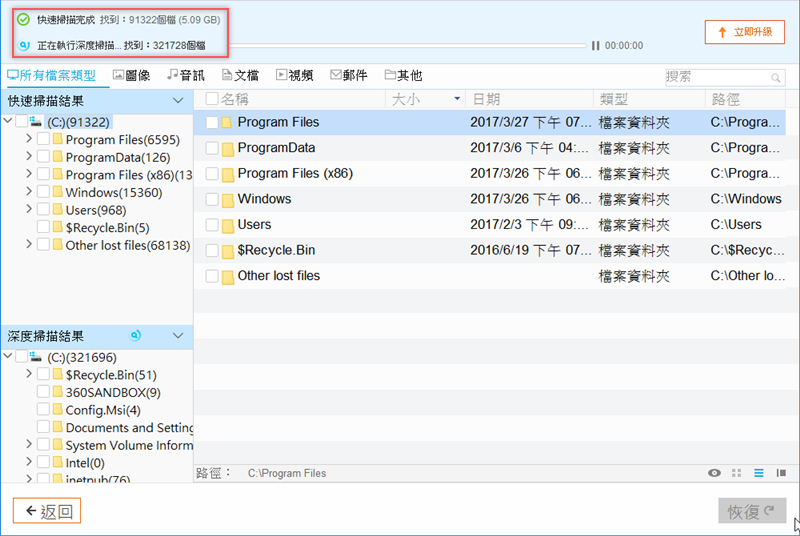The height and width of the screenshot is (536, 800).
Task: Expand Program Files(6595) tree node
Action: click(29, 138)
